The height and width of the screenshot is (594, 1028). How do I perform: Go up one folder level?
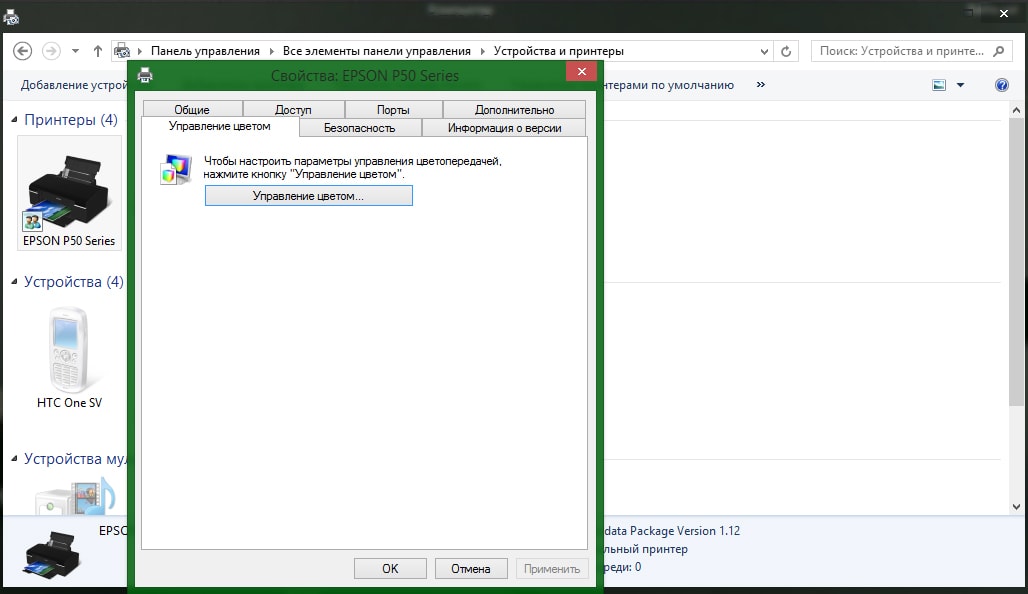(x=98, y=50)
